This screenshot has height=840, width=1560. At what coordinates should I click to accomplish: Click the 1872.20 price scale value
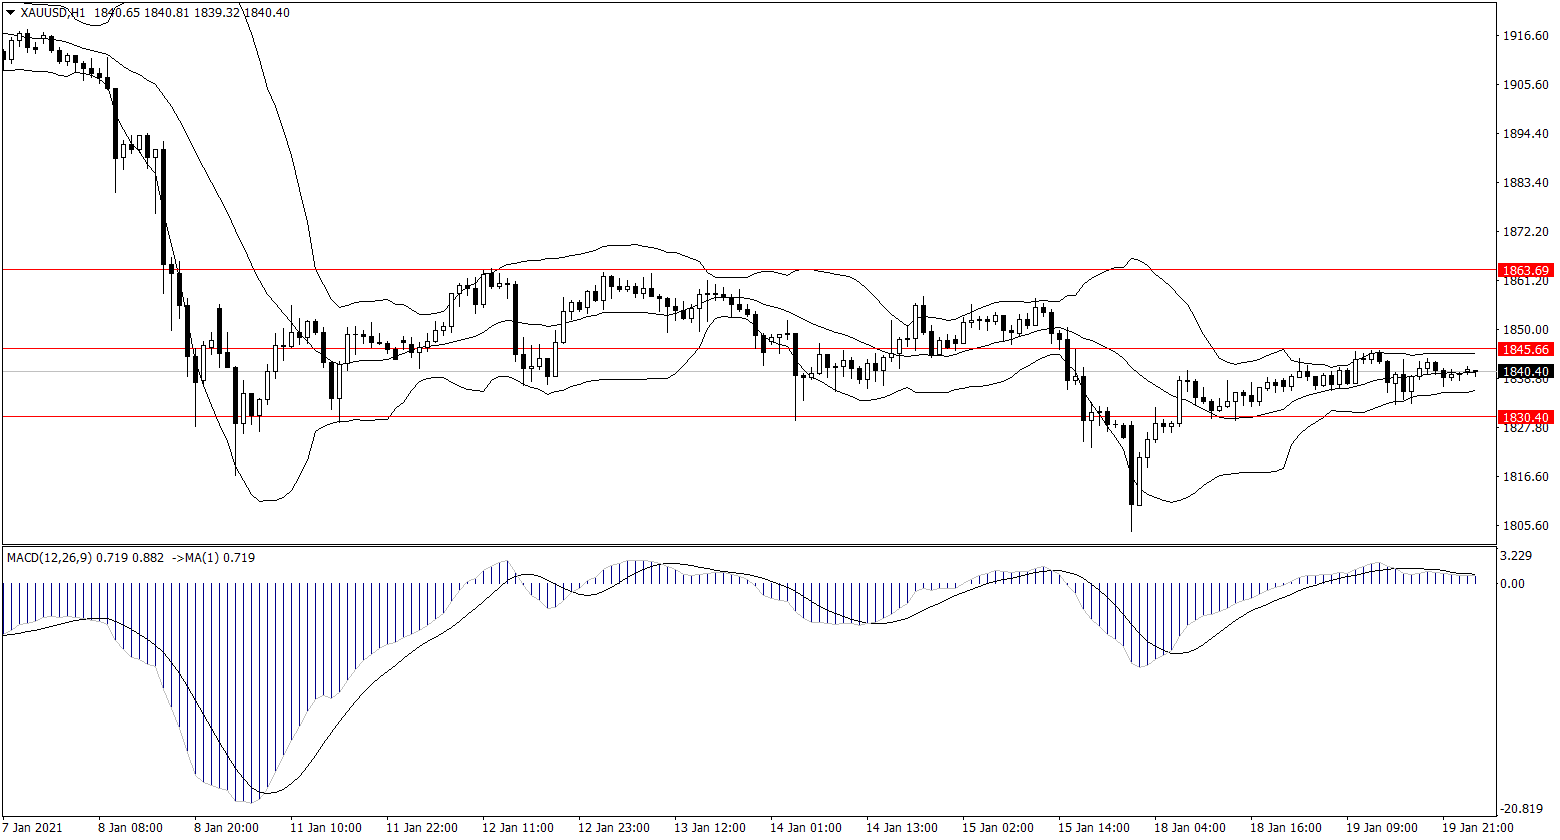[x=1526, y=232]
